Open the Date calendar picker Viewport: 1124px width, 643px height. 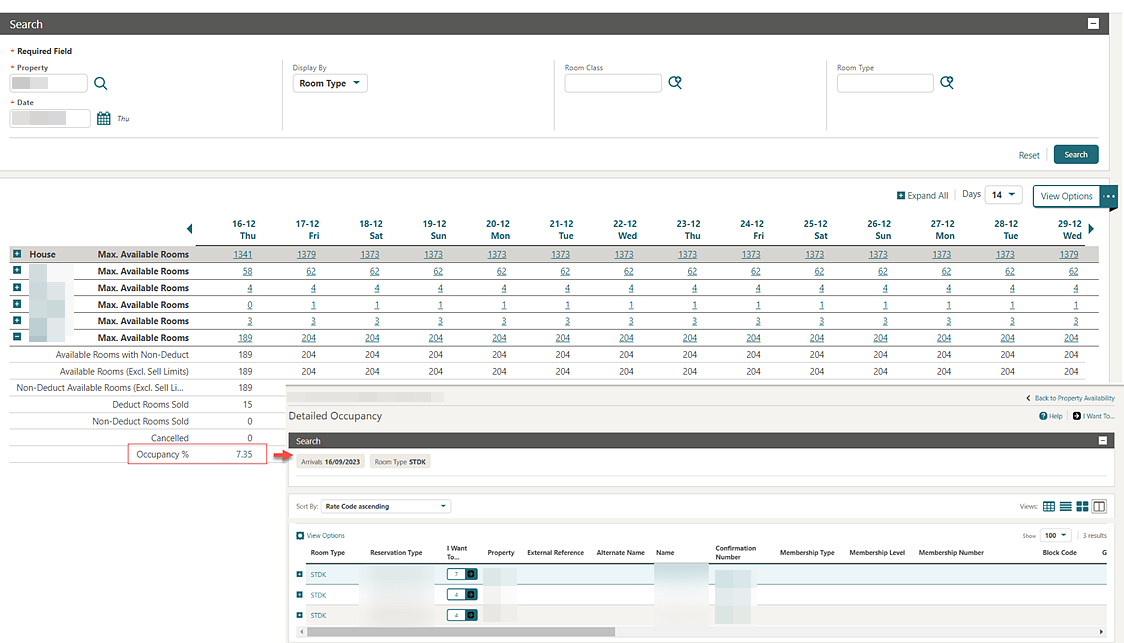104,119
